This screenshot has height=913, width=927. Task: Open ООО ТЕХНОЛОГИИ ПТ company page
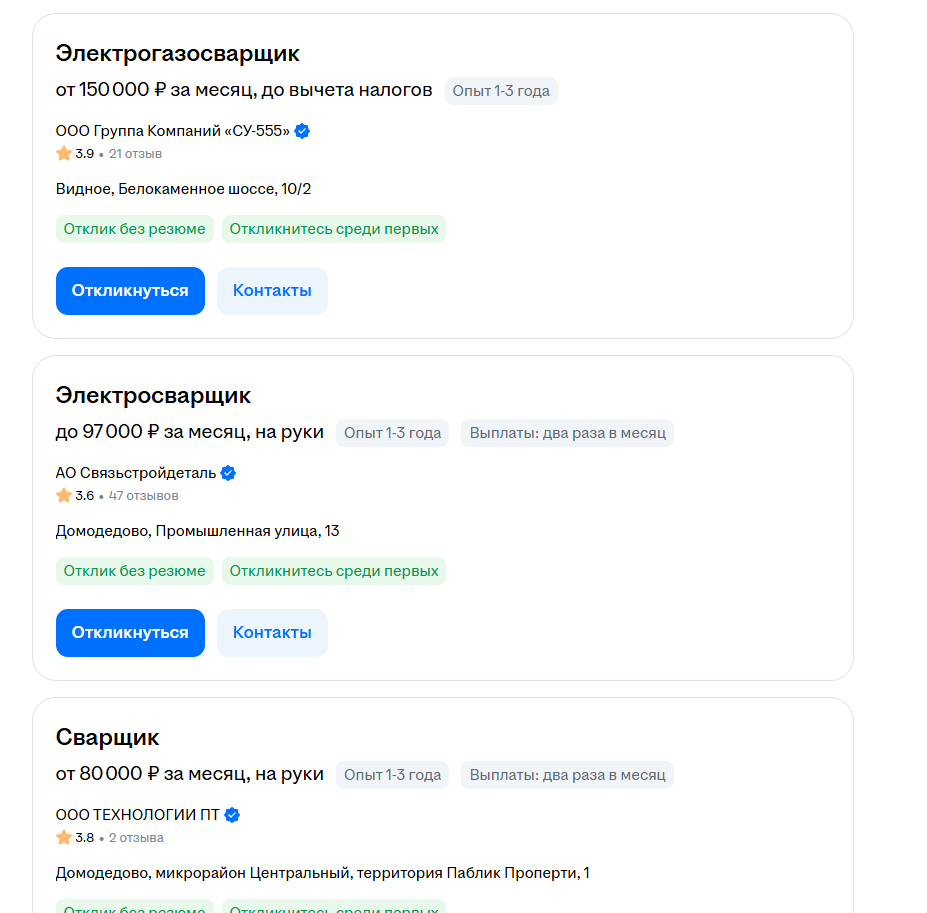coord(137,815)
